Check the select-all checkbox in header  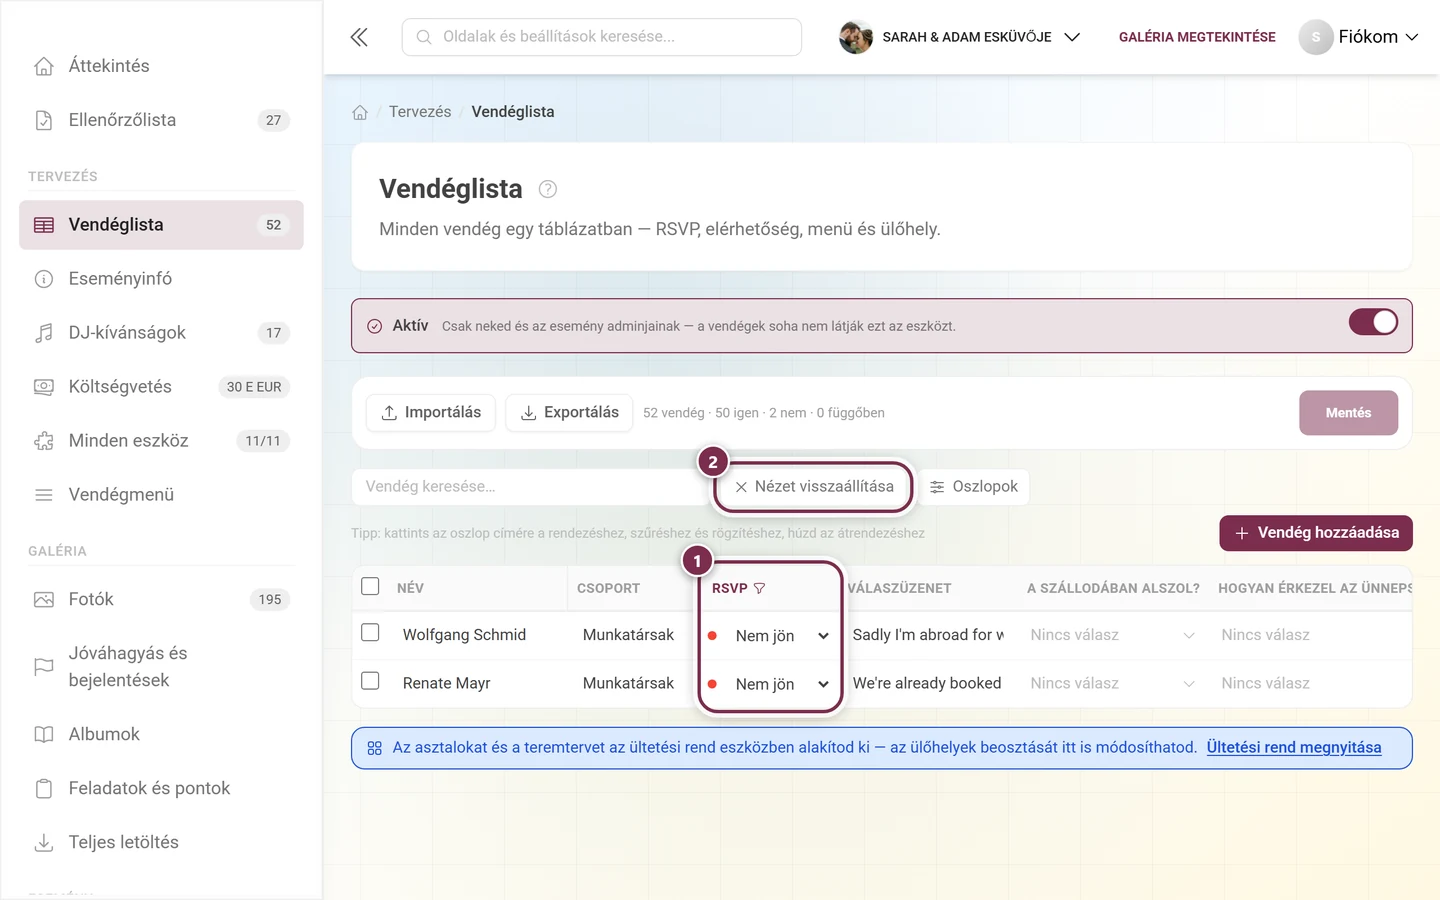pos(370,586)
